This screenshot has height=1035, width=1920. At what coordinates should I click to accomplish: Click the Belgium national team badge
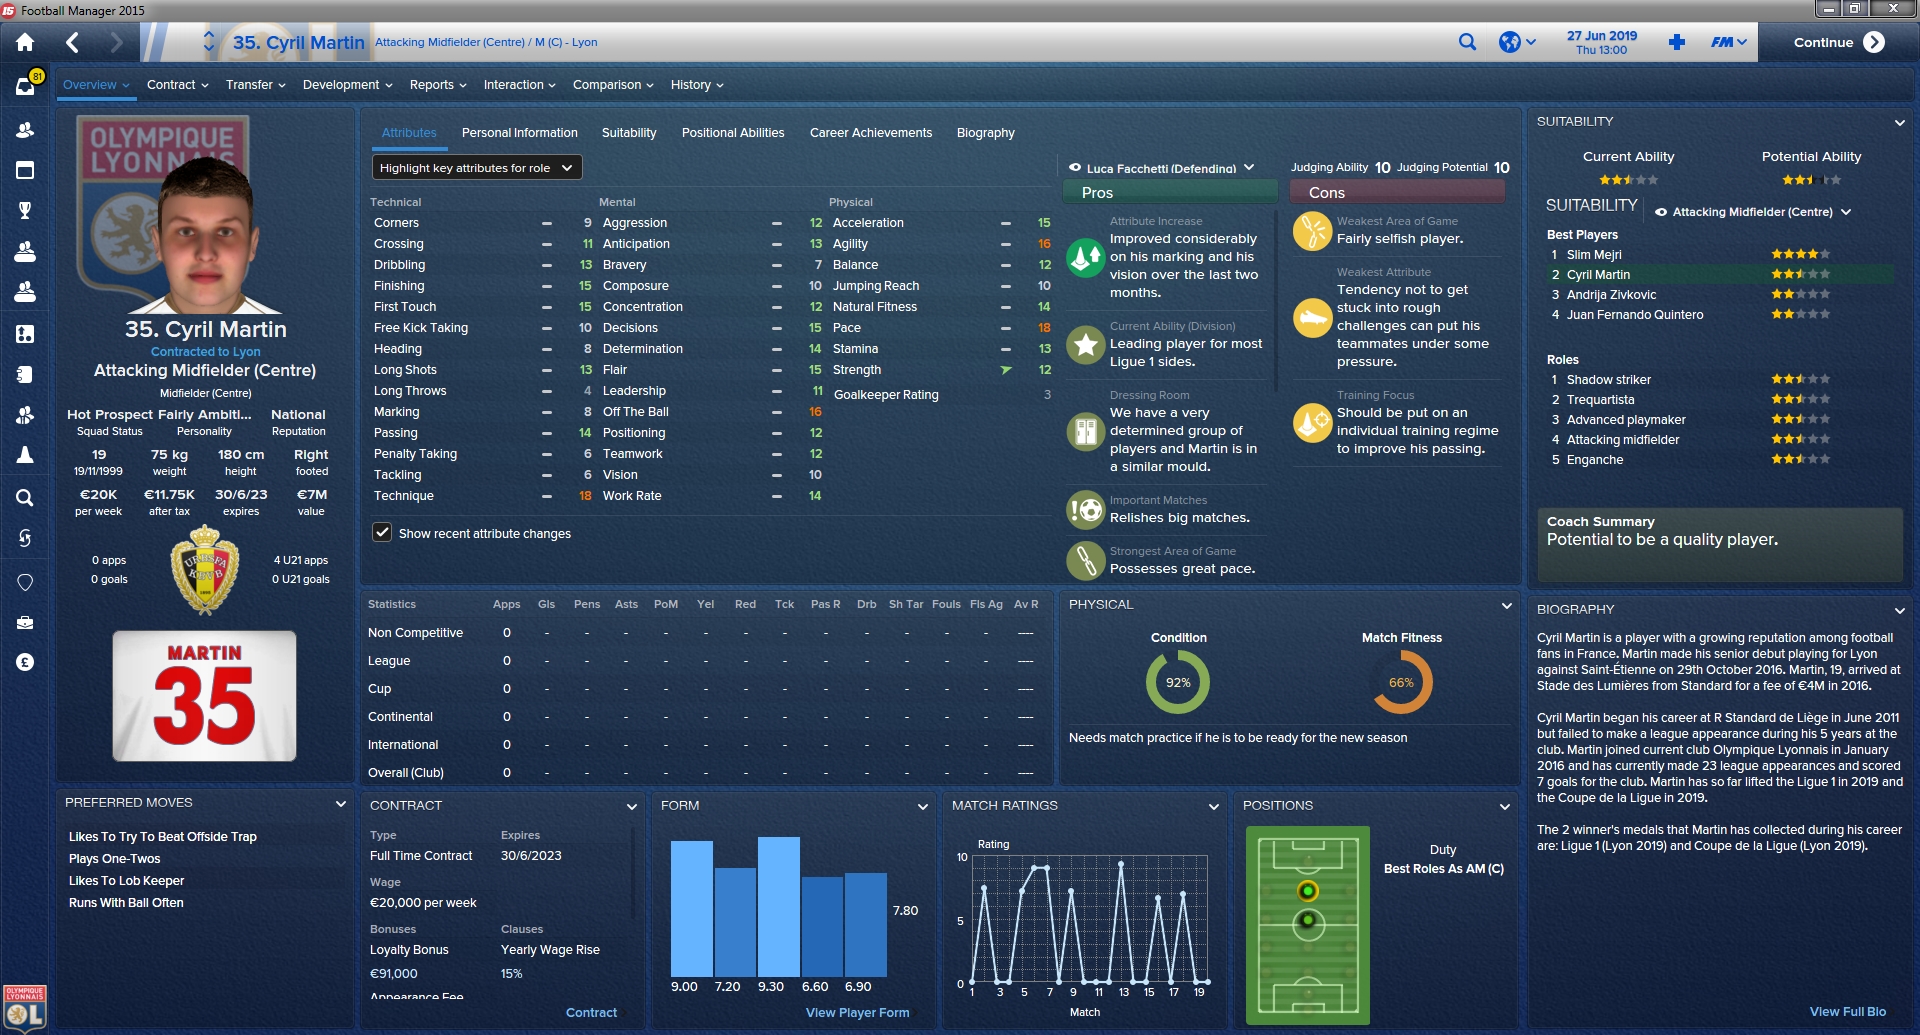pos(205,570)
